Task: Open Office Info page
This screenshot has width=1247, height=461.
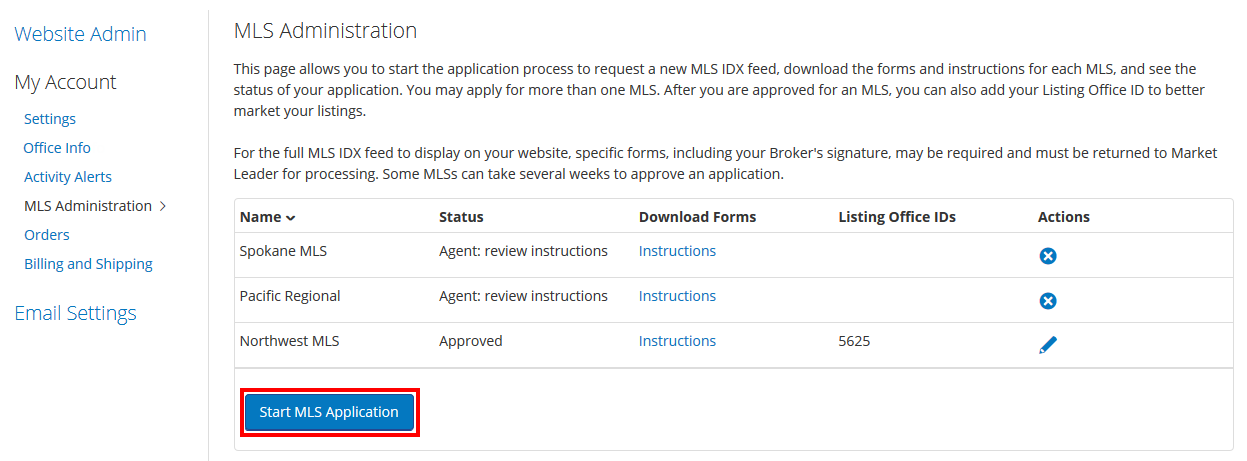Action: click(57, 148)
